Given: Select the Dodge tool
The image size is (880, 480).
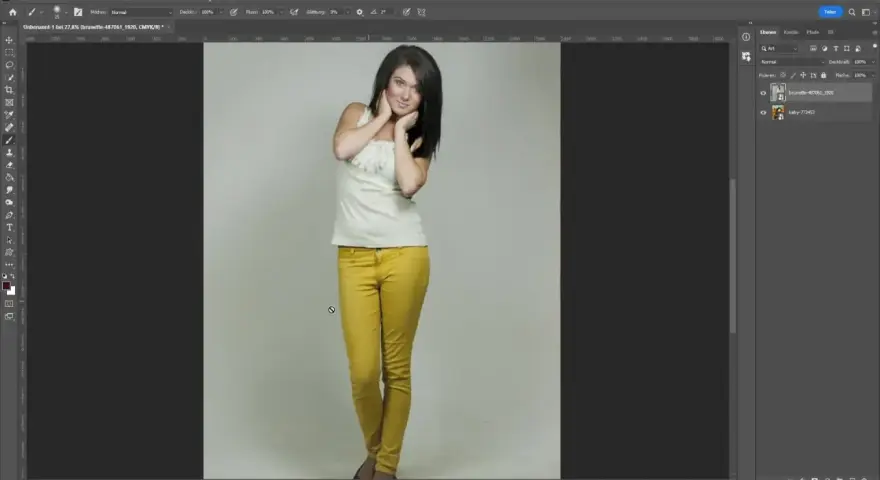Looking at the screenshot, I should [9, 203].
